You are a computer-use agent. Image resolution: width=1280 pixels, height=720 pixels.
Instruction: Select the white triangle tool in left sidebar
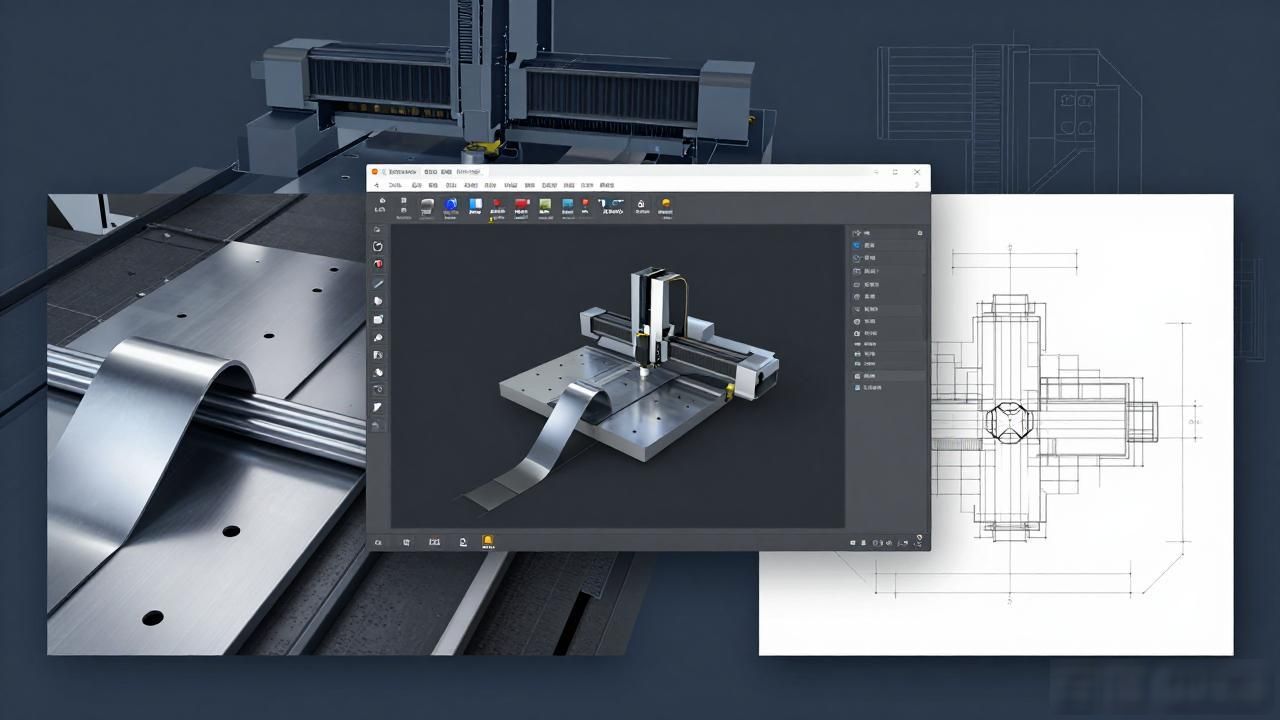pyautogui.click(x=377, y=408)
